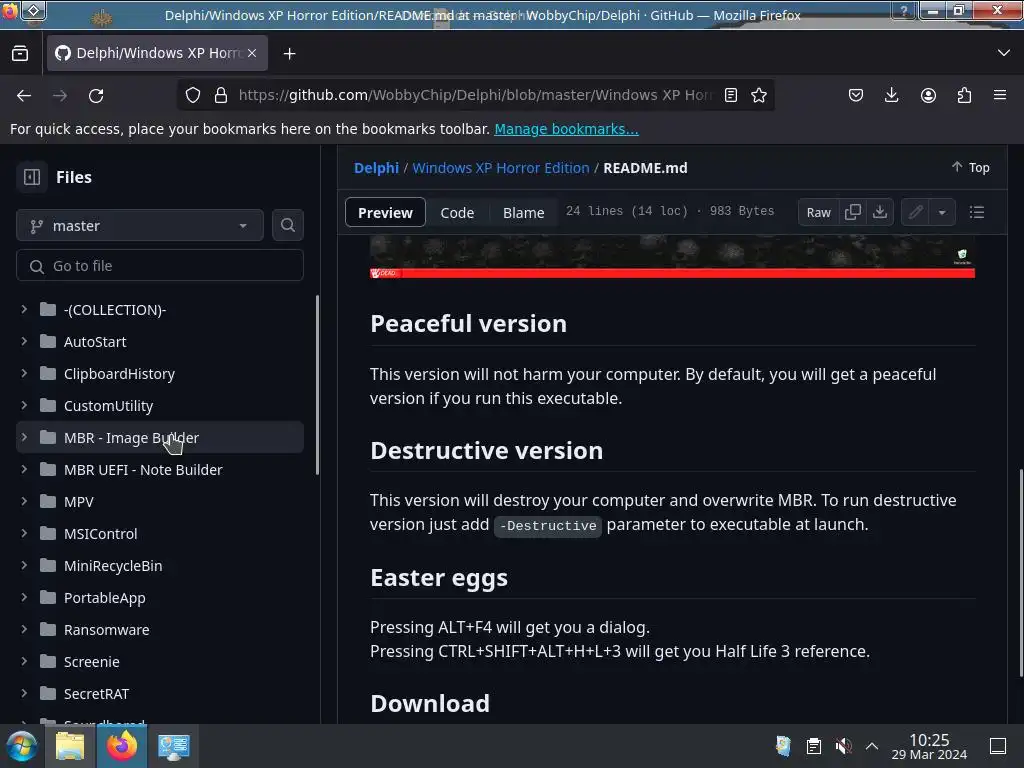This screenshot has height=768, width=1024.
Task: Switch to the Code tab
Action: pos(457,212)
